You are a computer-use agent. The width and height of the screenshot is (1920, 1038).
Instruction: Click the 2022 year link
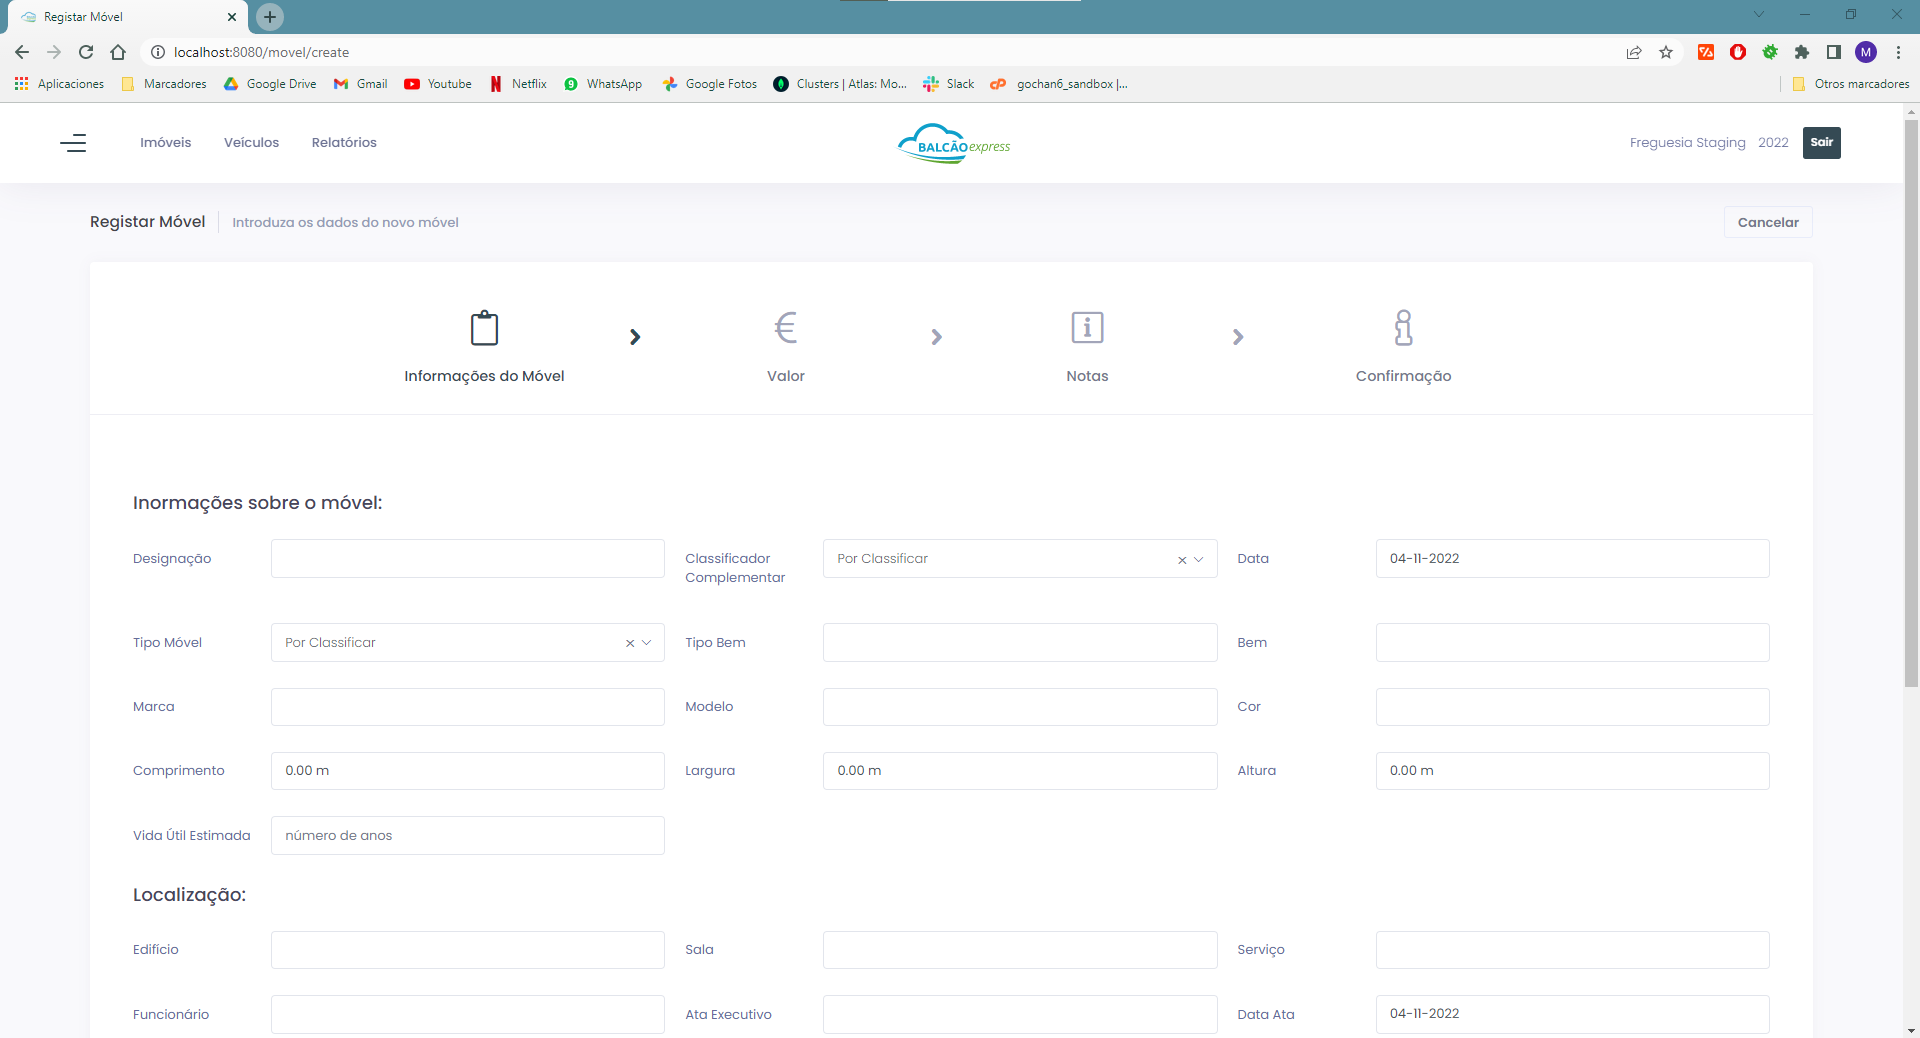pos(1773,143)
